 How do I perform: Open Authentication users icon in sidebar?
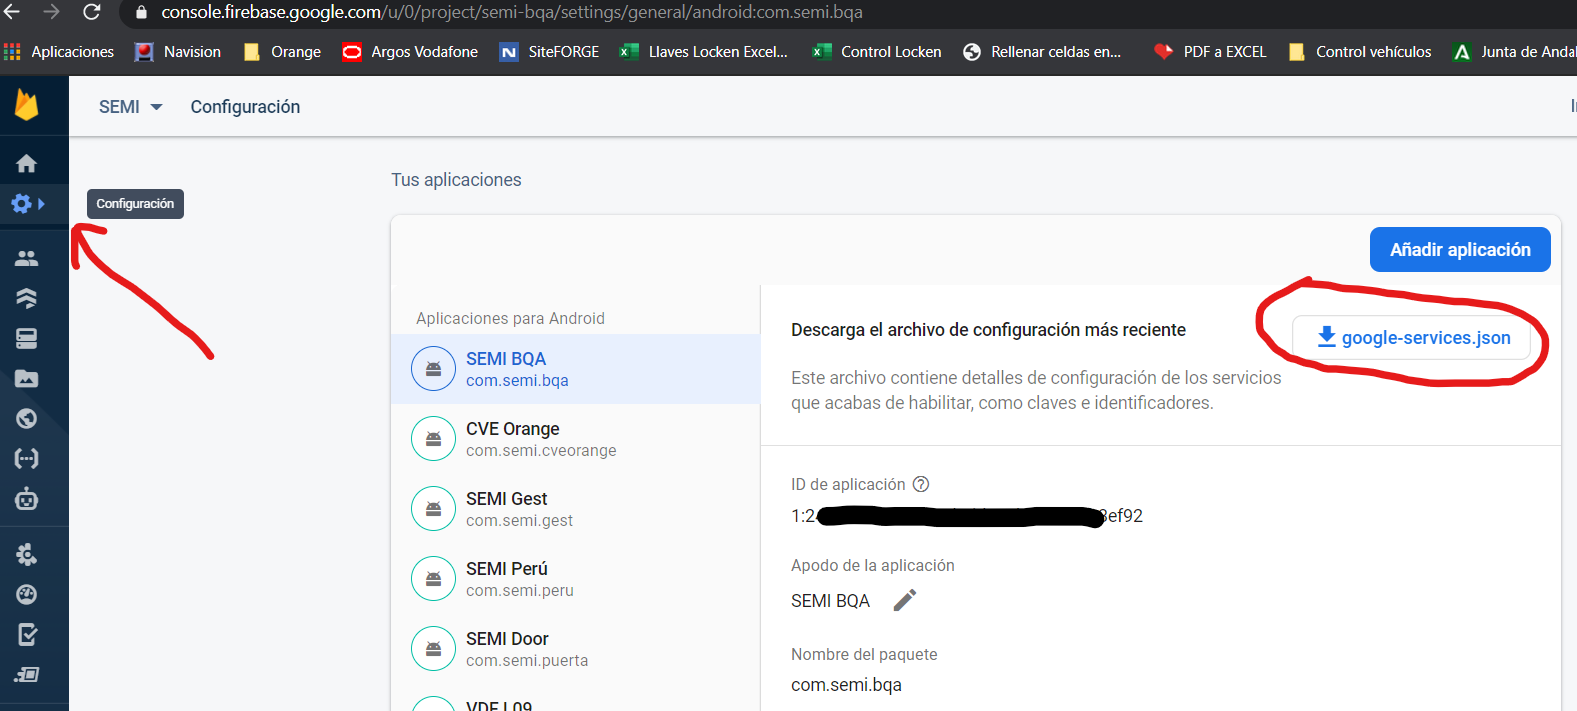(27, 258)
